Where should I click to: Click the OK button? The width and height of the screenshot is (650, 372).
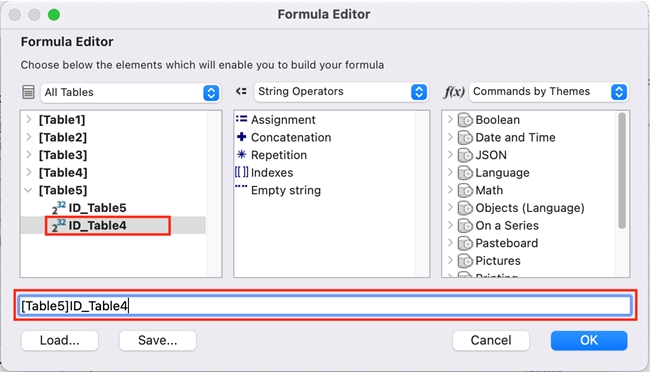pyautogui.click(x=589, y=340)
